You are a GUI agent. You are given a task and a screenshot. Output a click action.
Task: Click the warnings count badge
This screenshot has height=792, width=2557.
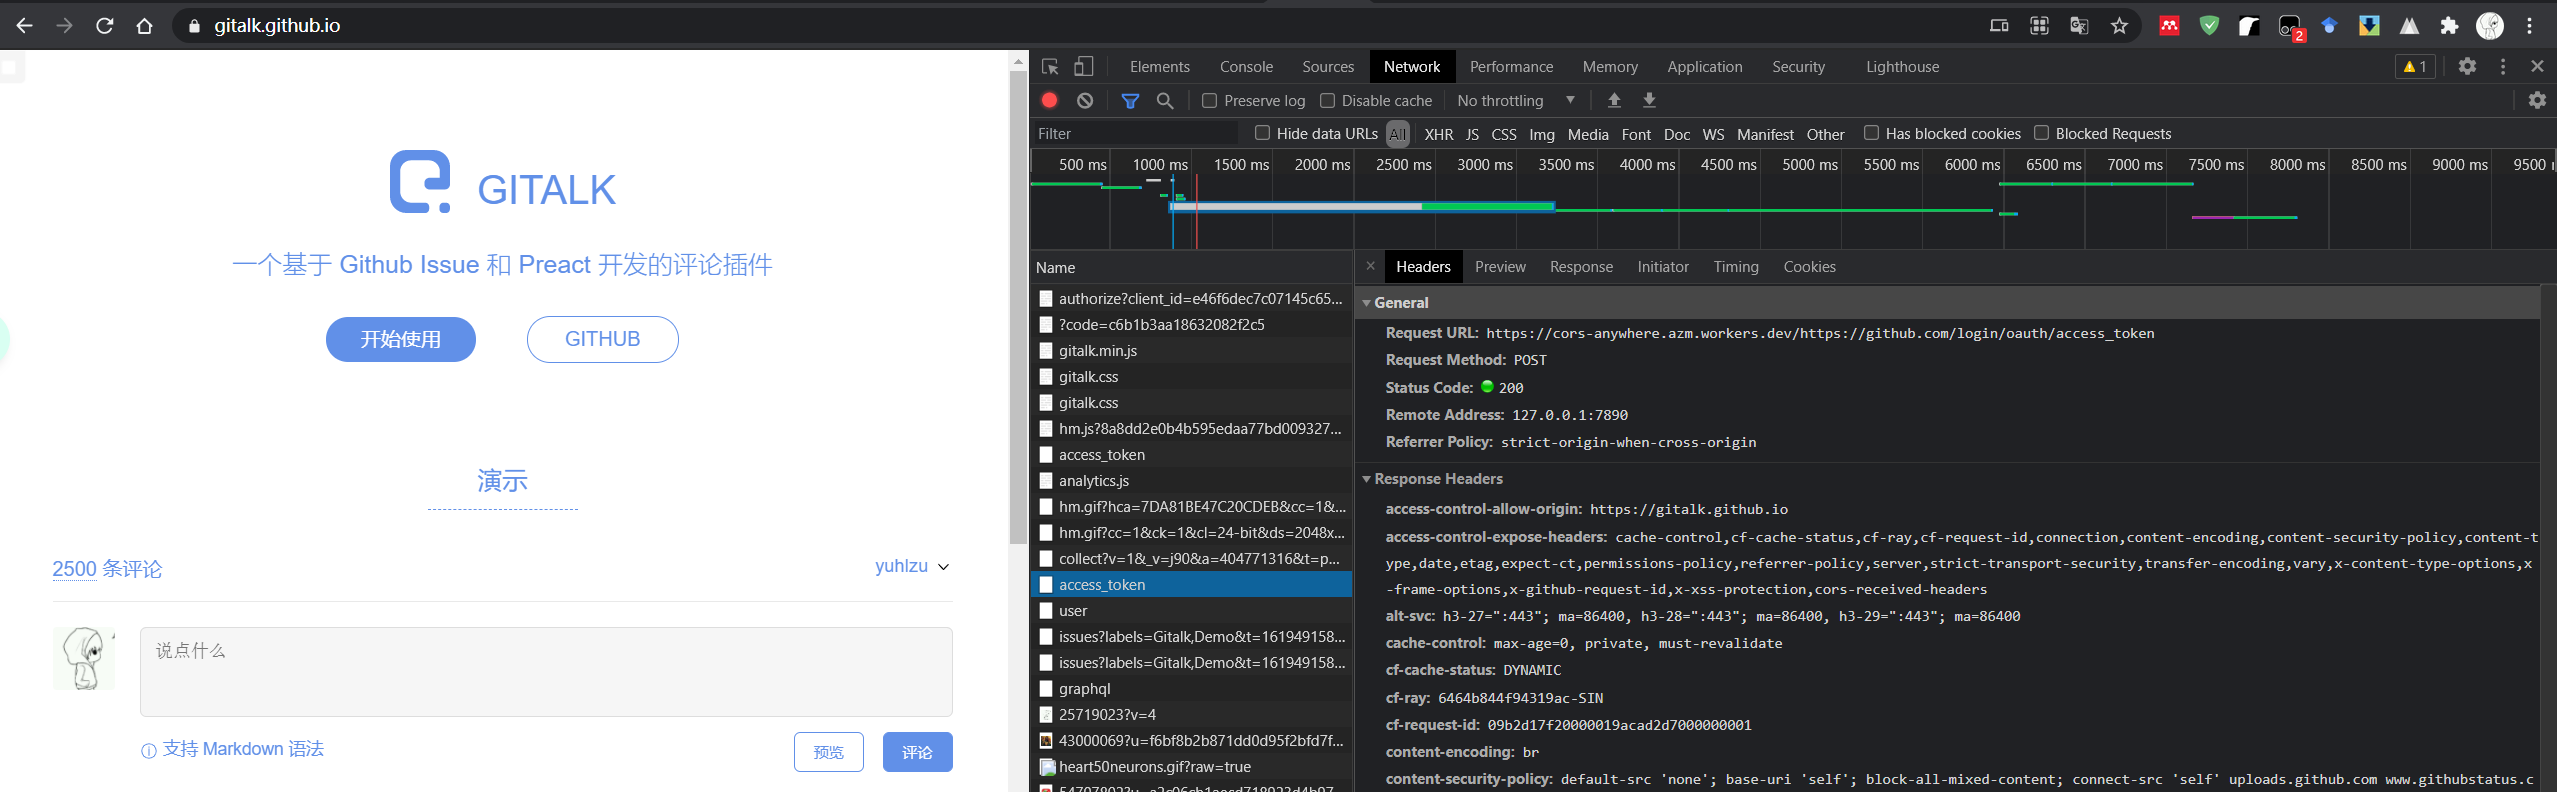(2415, 67)
